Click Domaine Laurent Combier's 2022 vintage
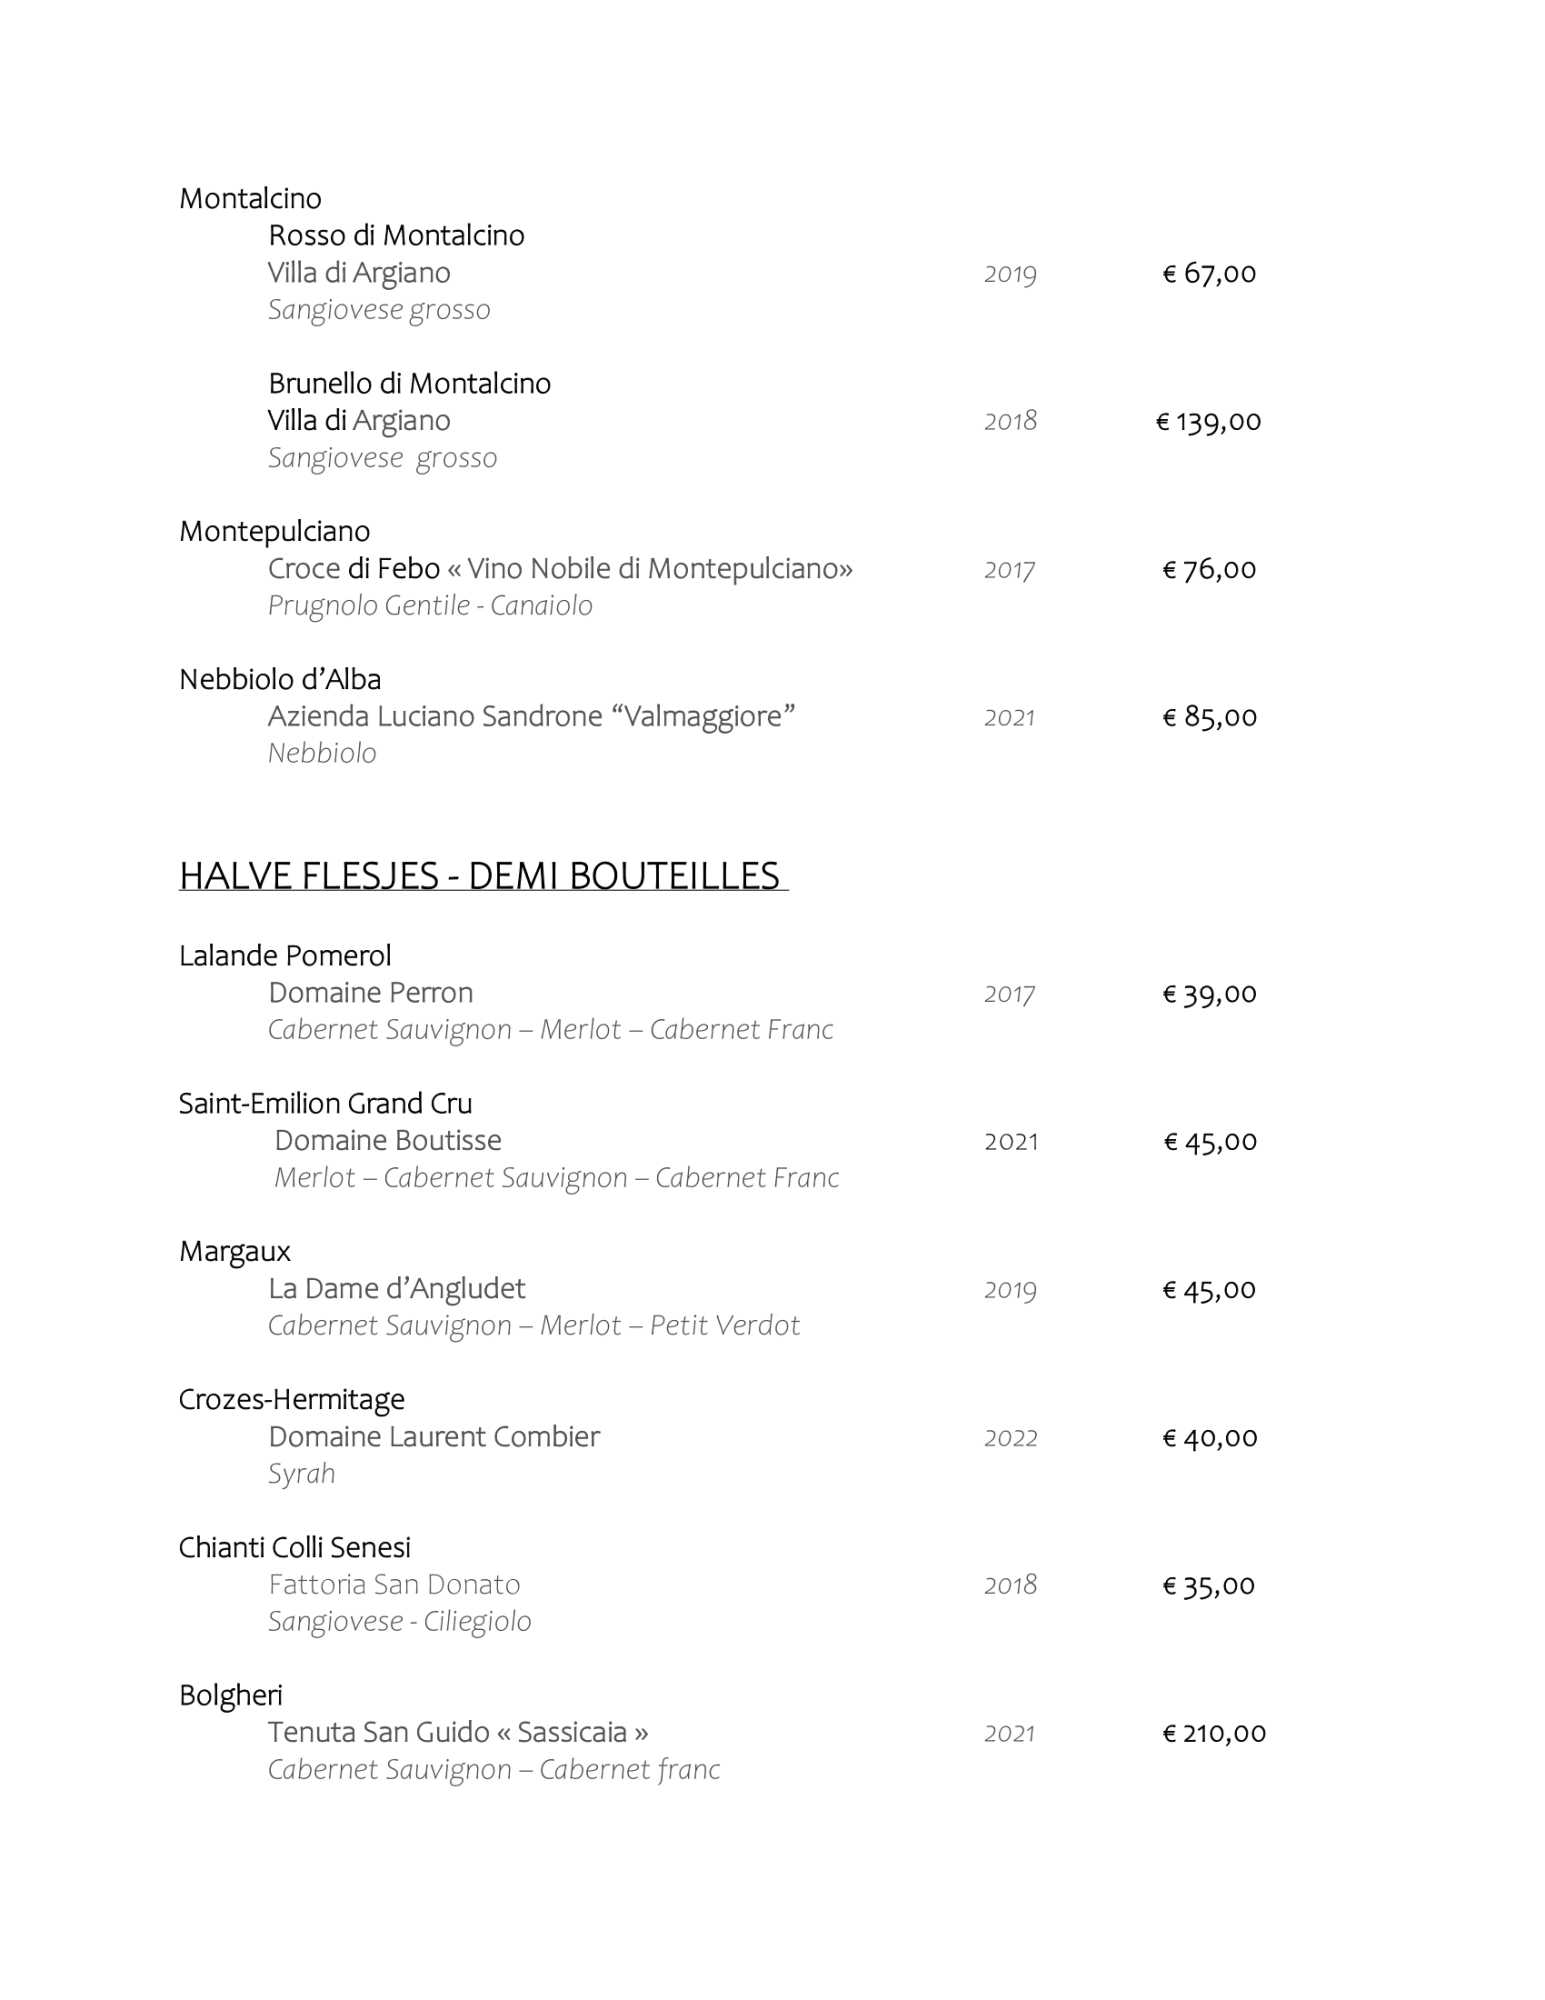1545x2000 pixels. click(x=1010, y=1438)
